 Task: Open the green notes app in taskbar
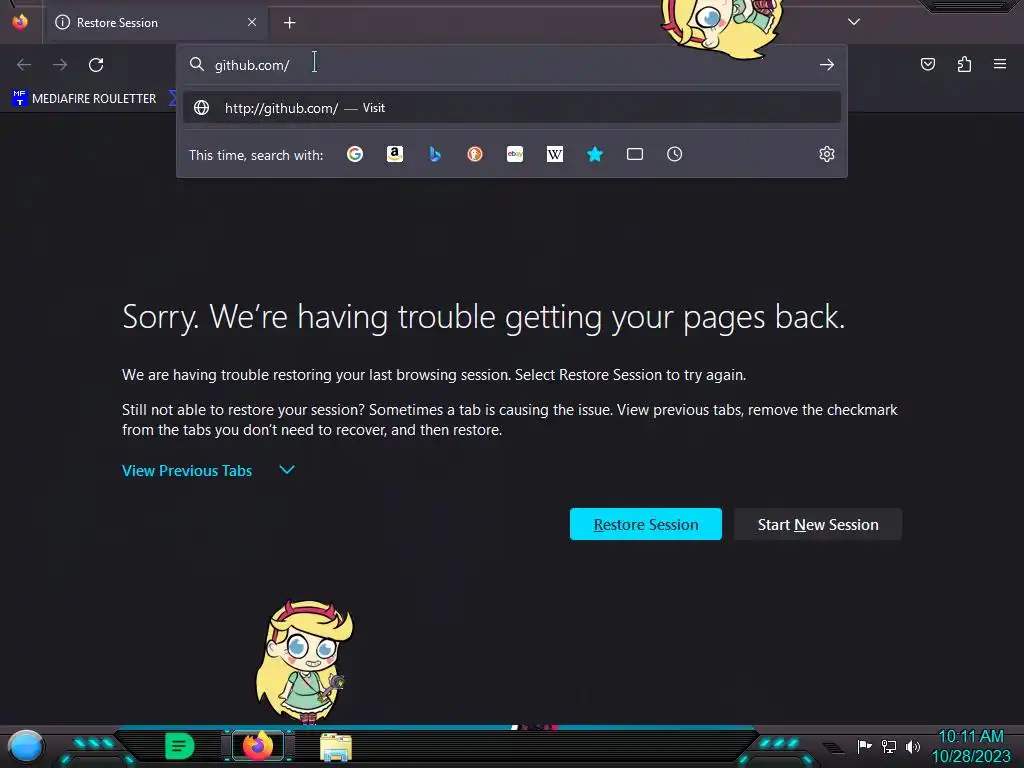(180, 746)
